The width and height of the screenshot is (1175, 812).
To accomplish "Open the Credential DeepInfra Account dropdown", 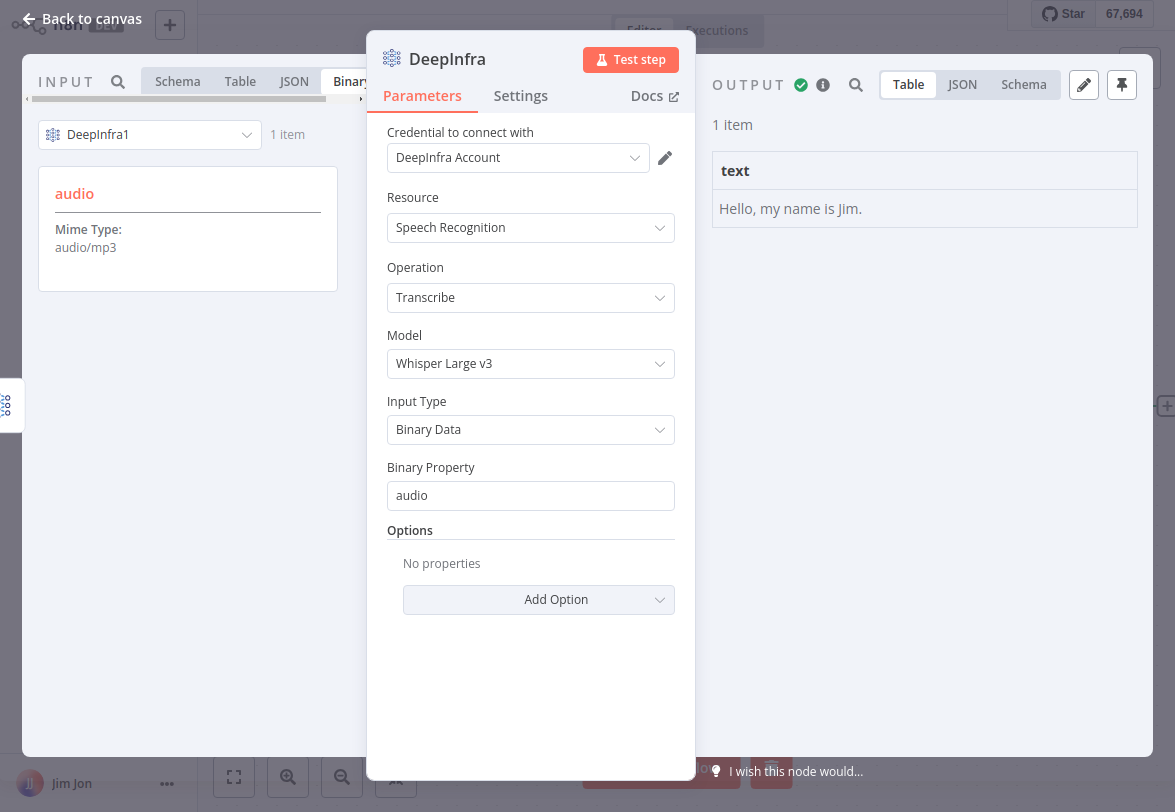I will point(518,158).
